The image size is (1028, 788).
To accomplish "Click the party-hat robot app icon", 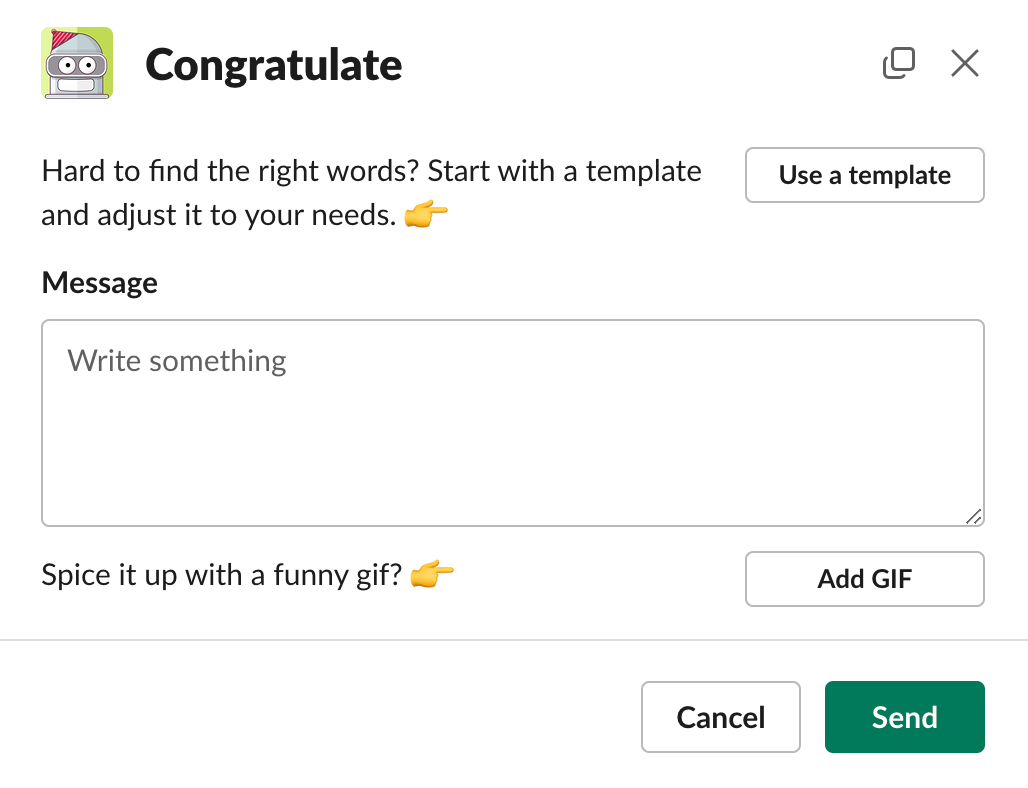I will click(77, 64).
